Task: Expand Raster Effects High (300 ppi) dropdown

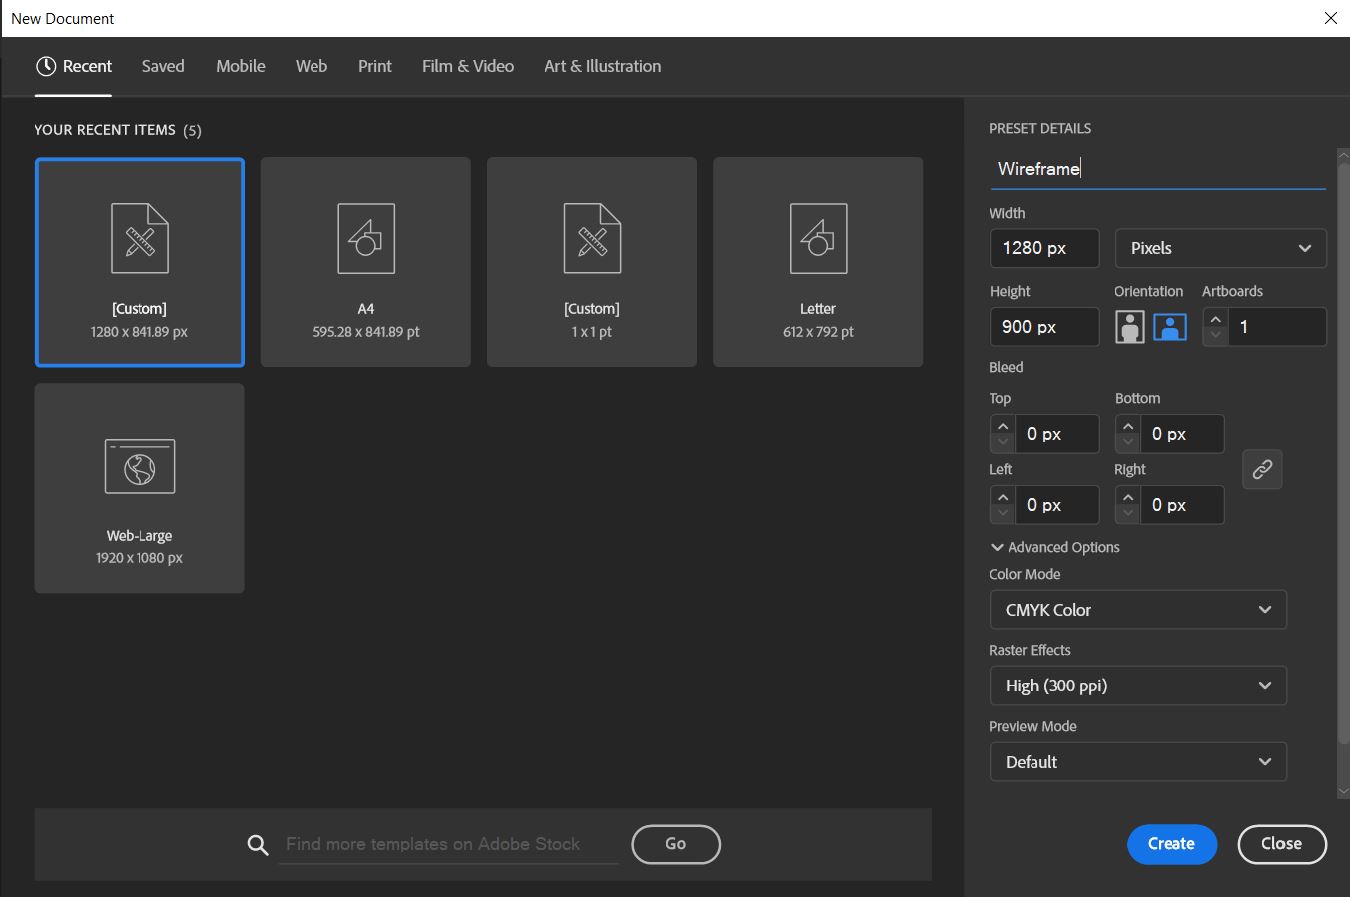Action: coord(1137,686)
